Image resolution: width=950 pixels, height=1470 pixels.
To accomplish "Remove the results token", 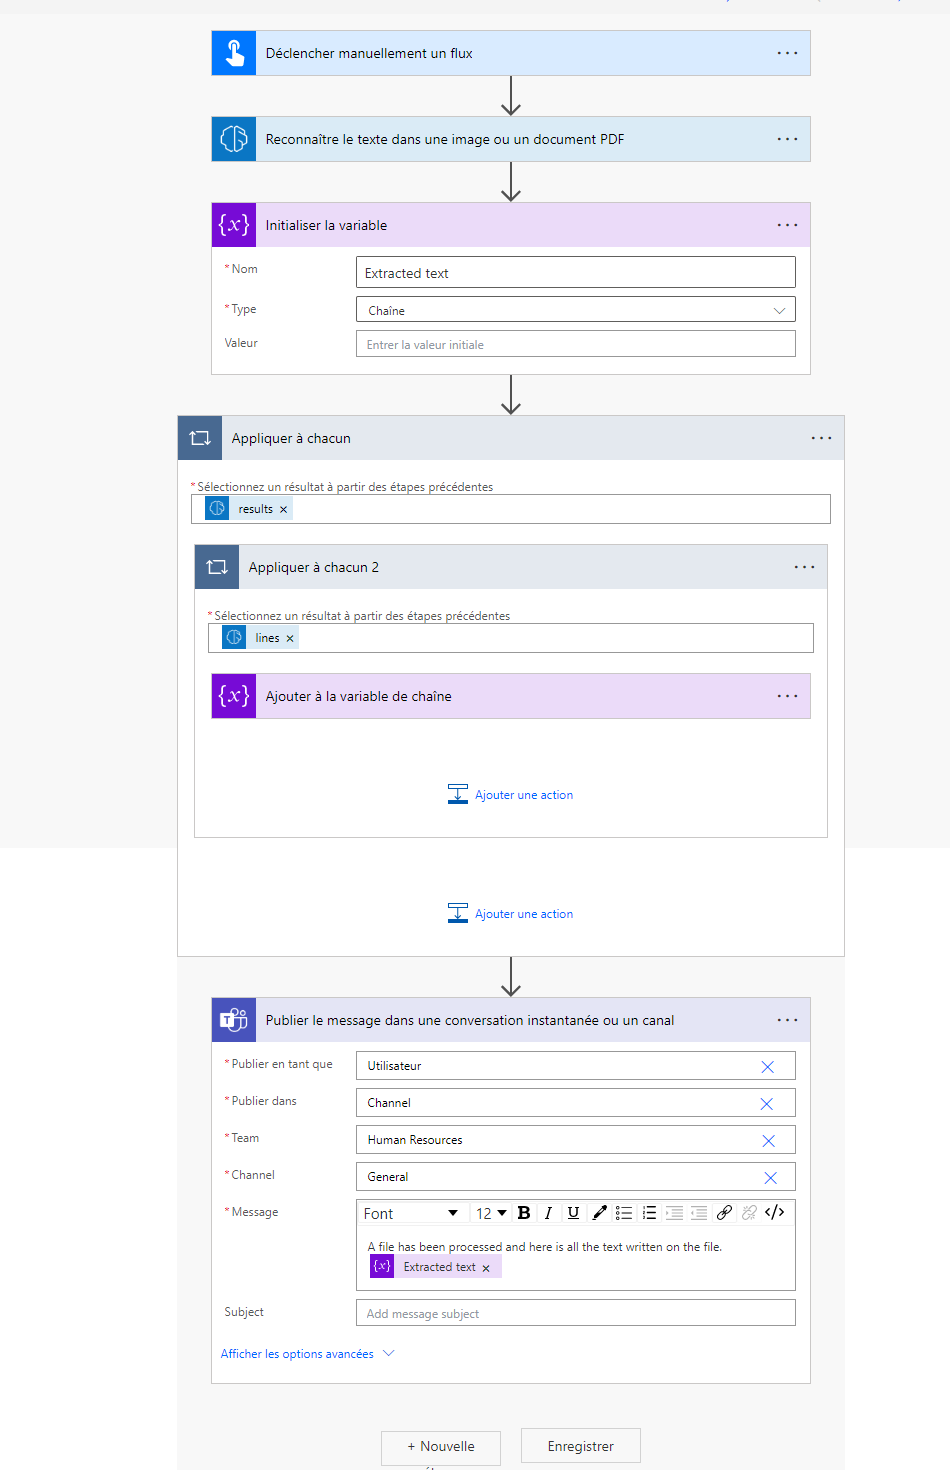I will point(284,510).
